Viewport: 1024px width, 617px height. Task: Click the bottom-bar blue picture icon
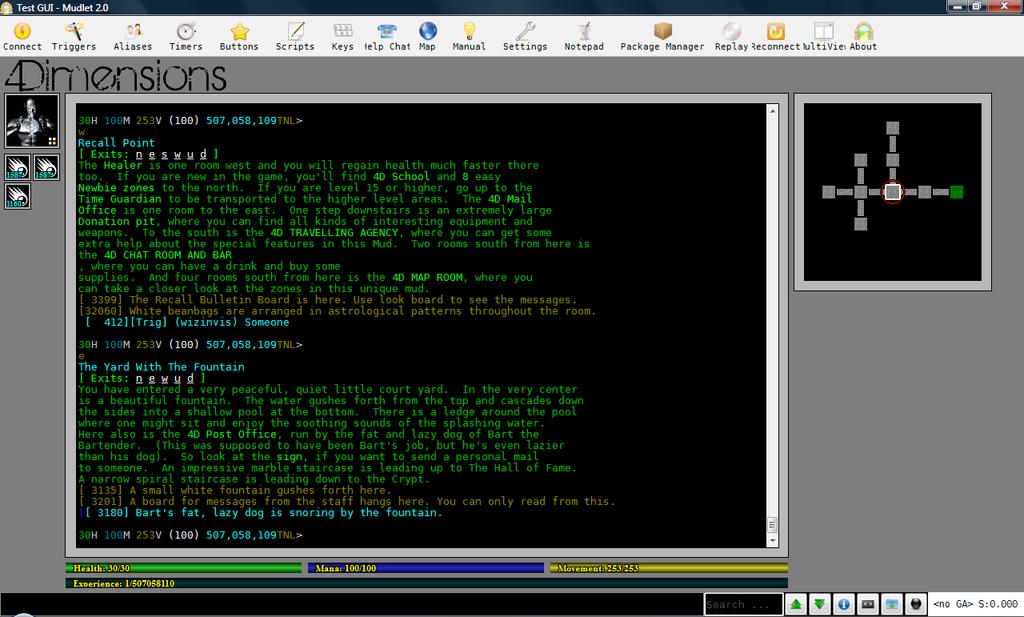pyautogui.click(x=892, y=605)
